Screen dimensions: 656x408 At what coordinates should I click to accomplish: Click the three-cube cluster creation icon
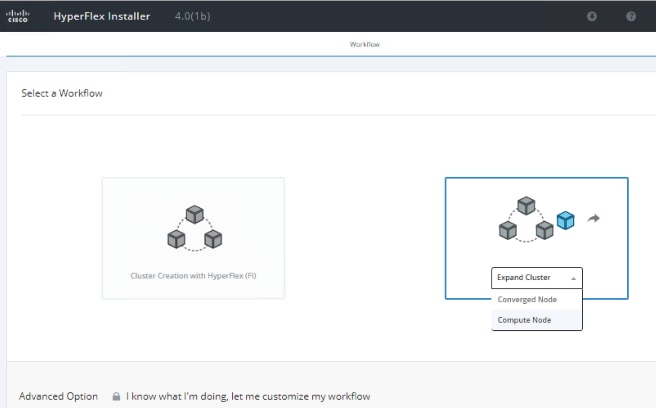click(195, 228)
